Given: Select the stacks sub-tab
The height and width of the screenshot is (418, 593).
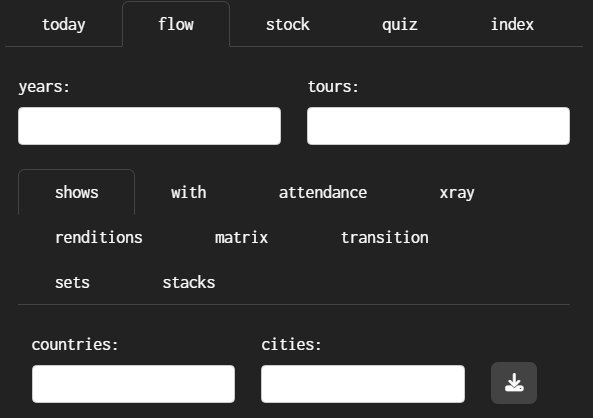Looking at the screenshot, I should pyautogui.click(x=189, y=283).
